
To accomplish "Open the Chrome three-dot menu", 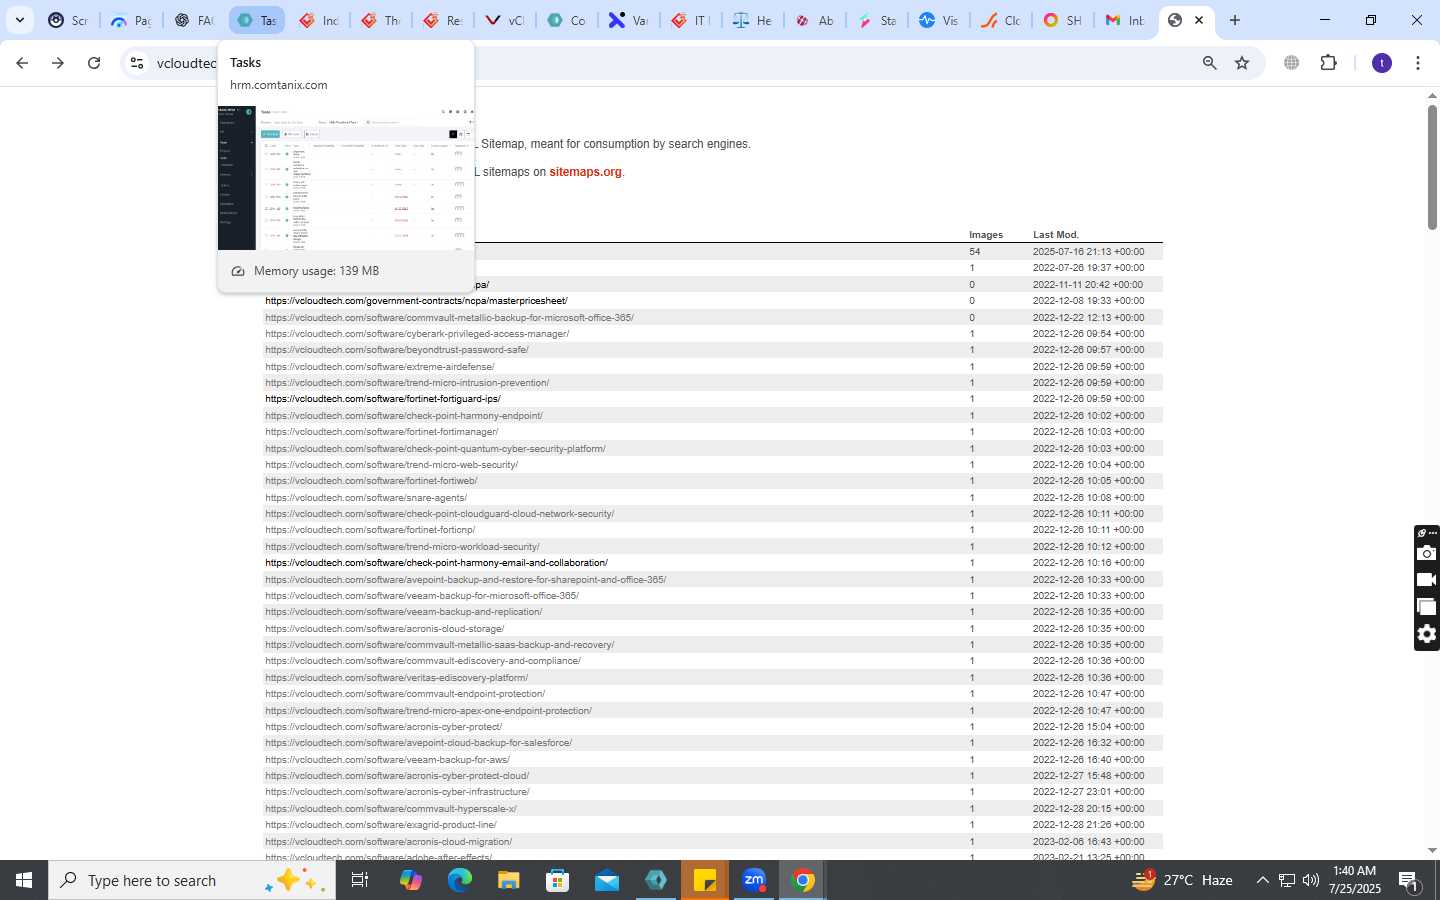I will pyautogui.click(x=1418, y=63).
